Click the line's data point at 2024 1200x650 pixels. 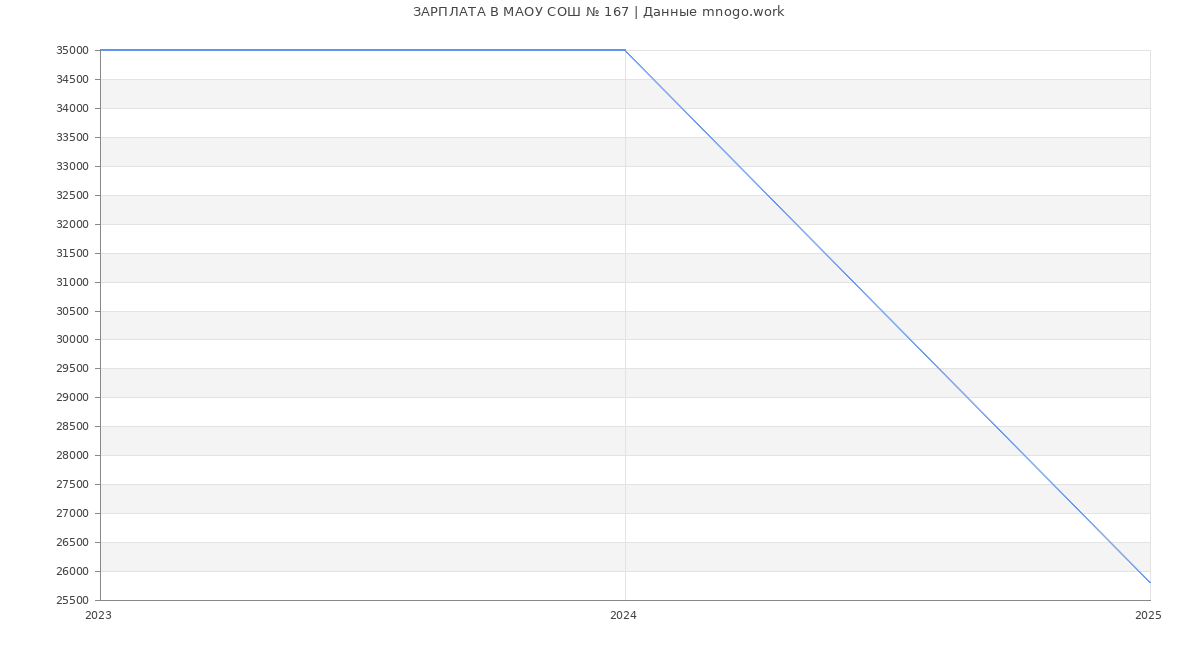(x=625, y=50)
